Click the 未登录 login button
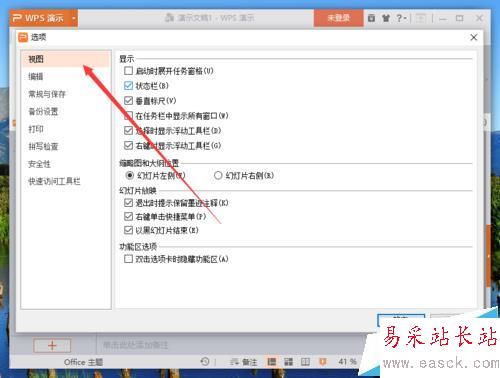The width and height of the screenshot is (500, 378). (338, 18)
